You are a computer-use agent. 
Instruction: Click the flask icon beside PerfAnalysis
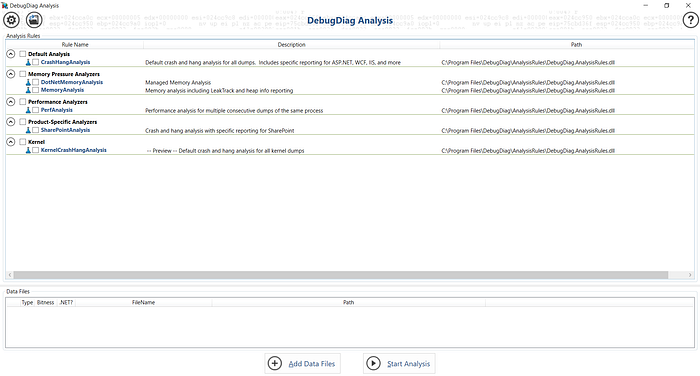[x=28, y=110]
